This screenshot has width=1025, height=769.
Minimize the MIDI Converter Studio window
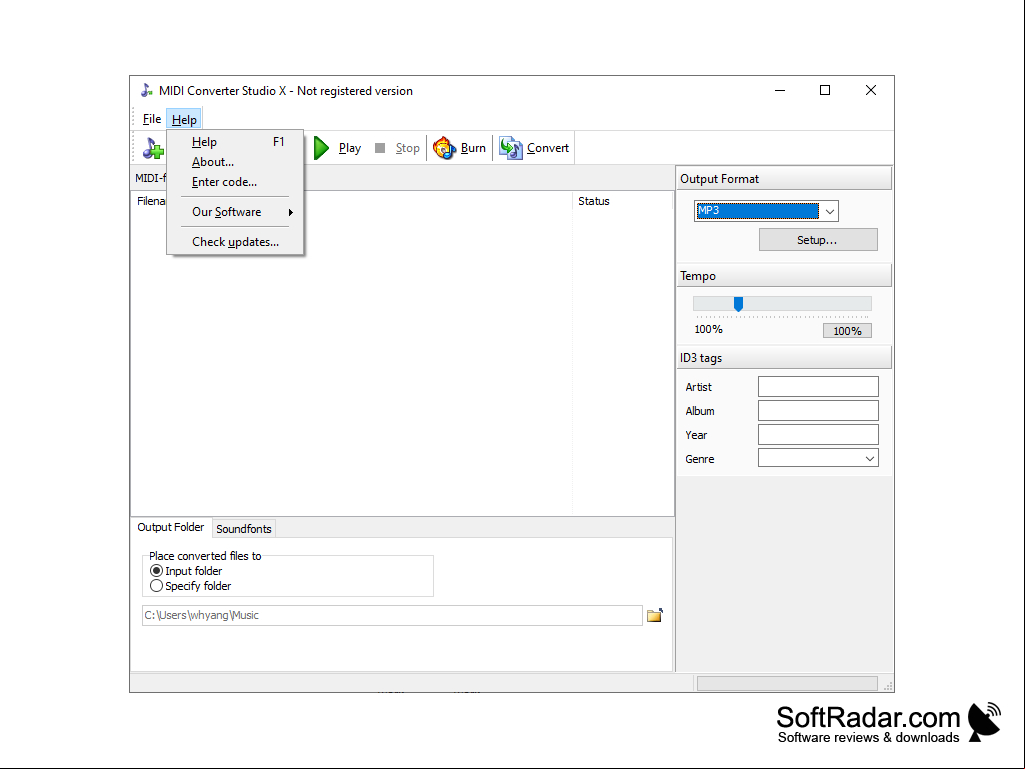click(x=780, y=90)
